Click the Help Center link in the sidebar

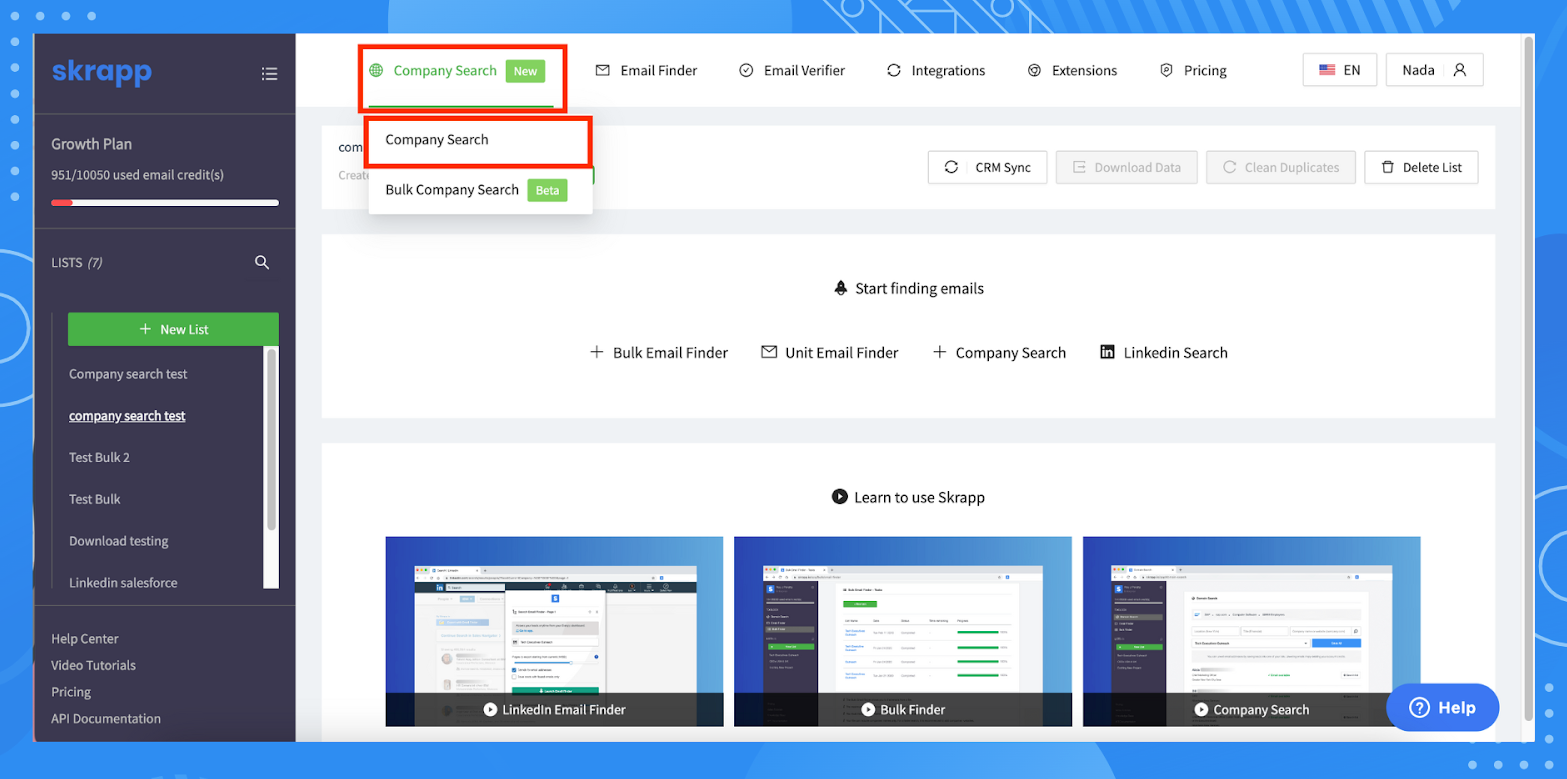pyautogui.click(x=85, y=639)
